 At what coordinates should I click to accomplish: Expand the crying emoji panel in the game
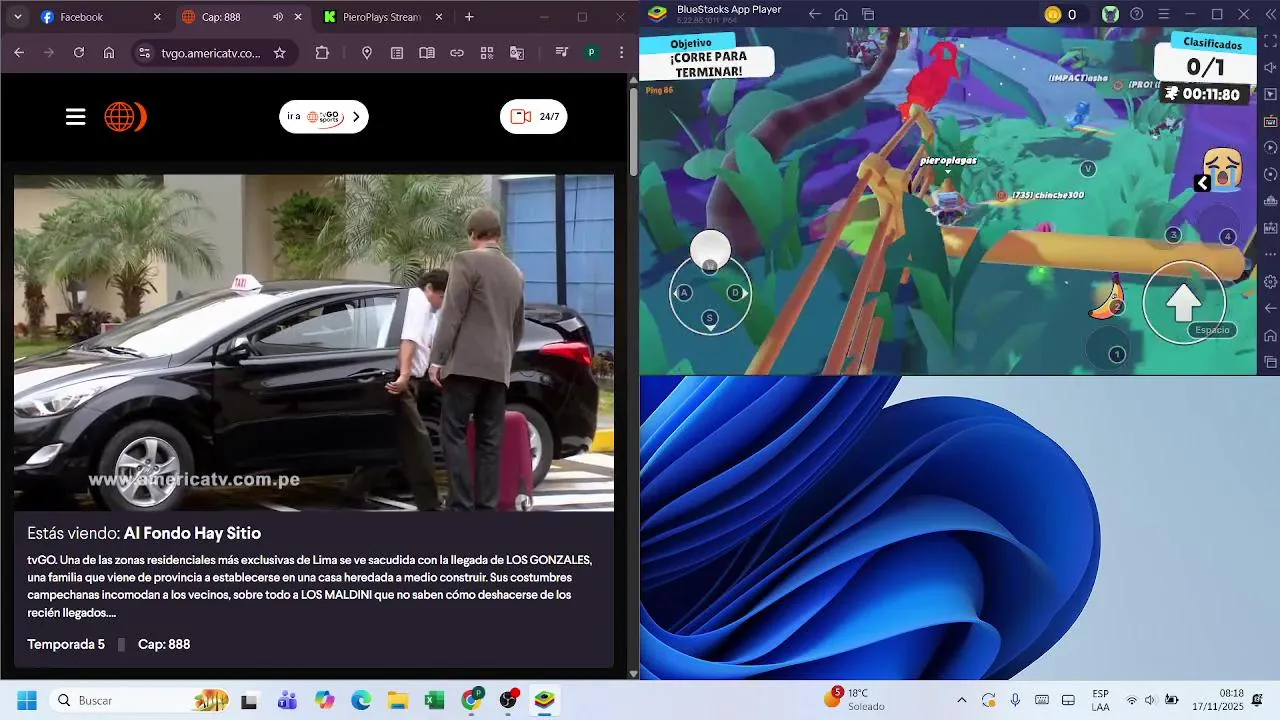(x=1202, y=183)
